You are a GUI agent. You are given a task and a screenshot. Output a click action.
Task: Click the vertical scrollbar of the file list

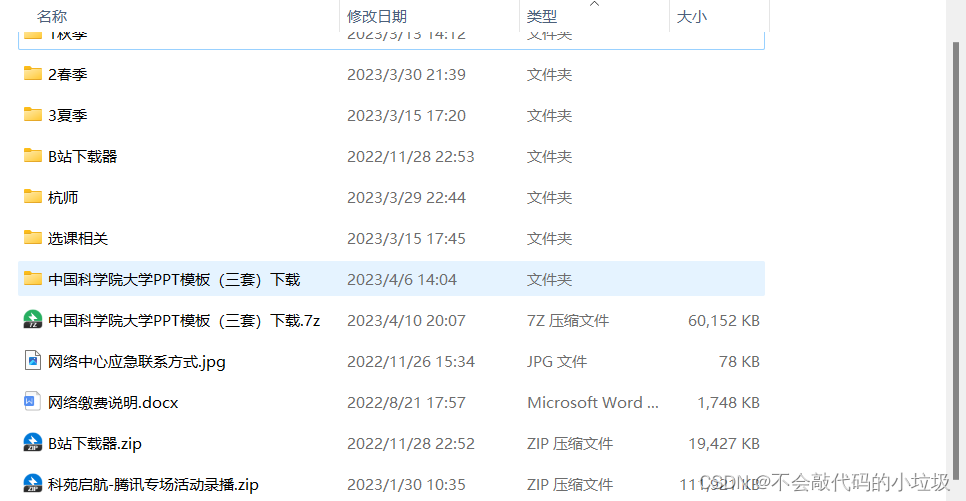(956, 259)
